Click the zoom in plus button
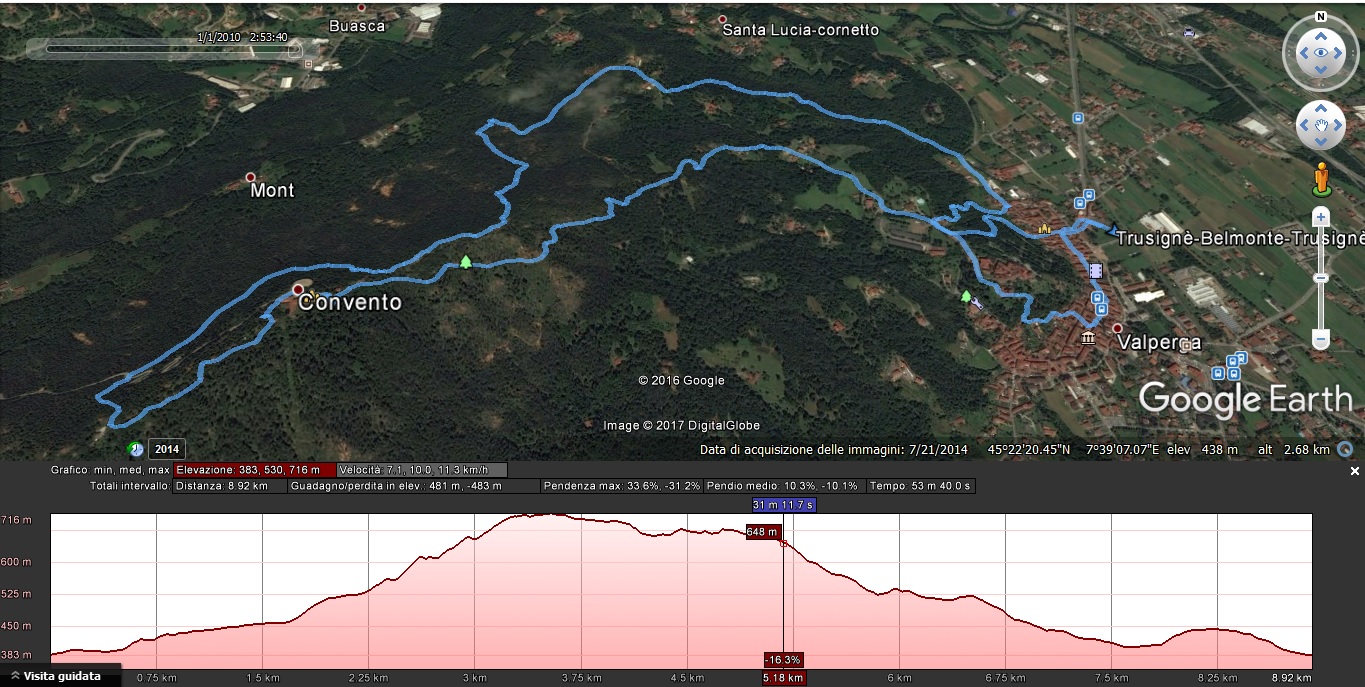This screenshot has height=687, width=1365. point(1320,216)
